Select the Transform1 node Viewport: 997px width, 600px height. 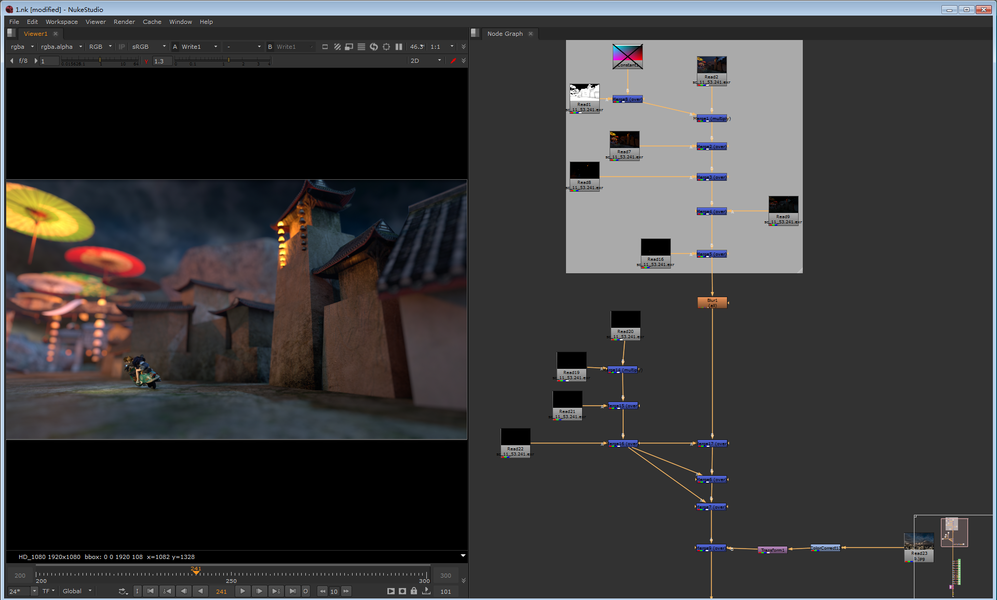(x=773, y=550)
